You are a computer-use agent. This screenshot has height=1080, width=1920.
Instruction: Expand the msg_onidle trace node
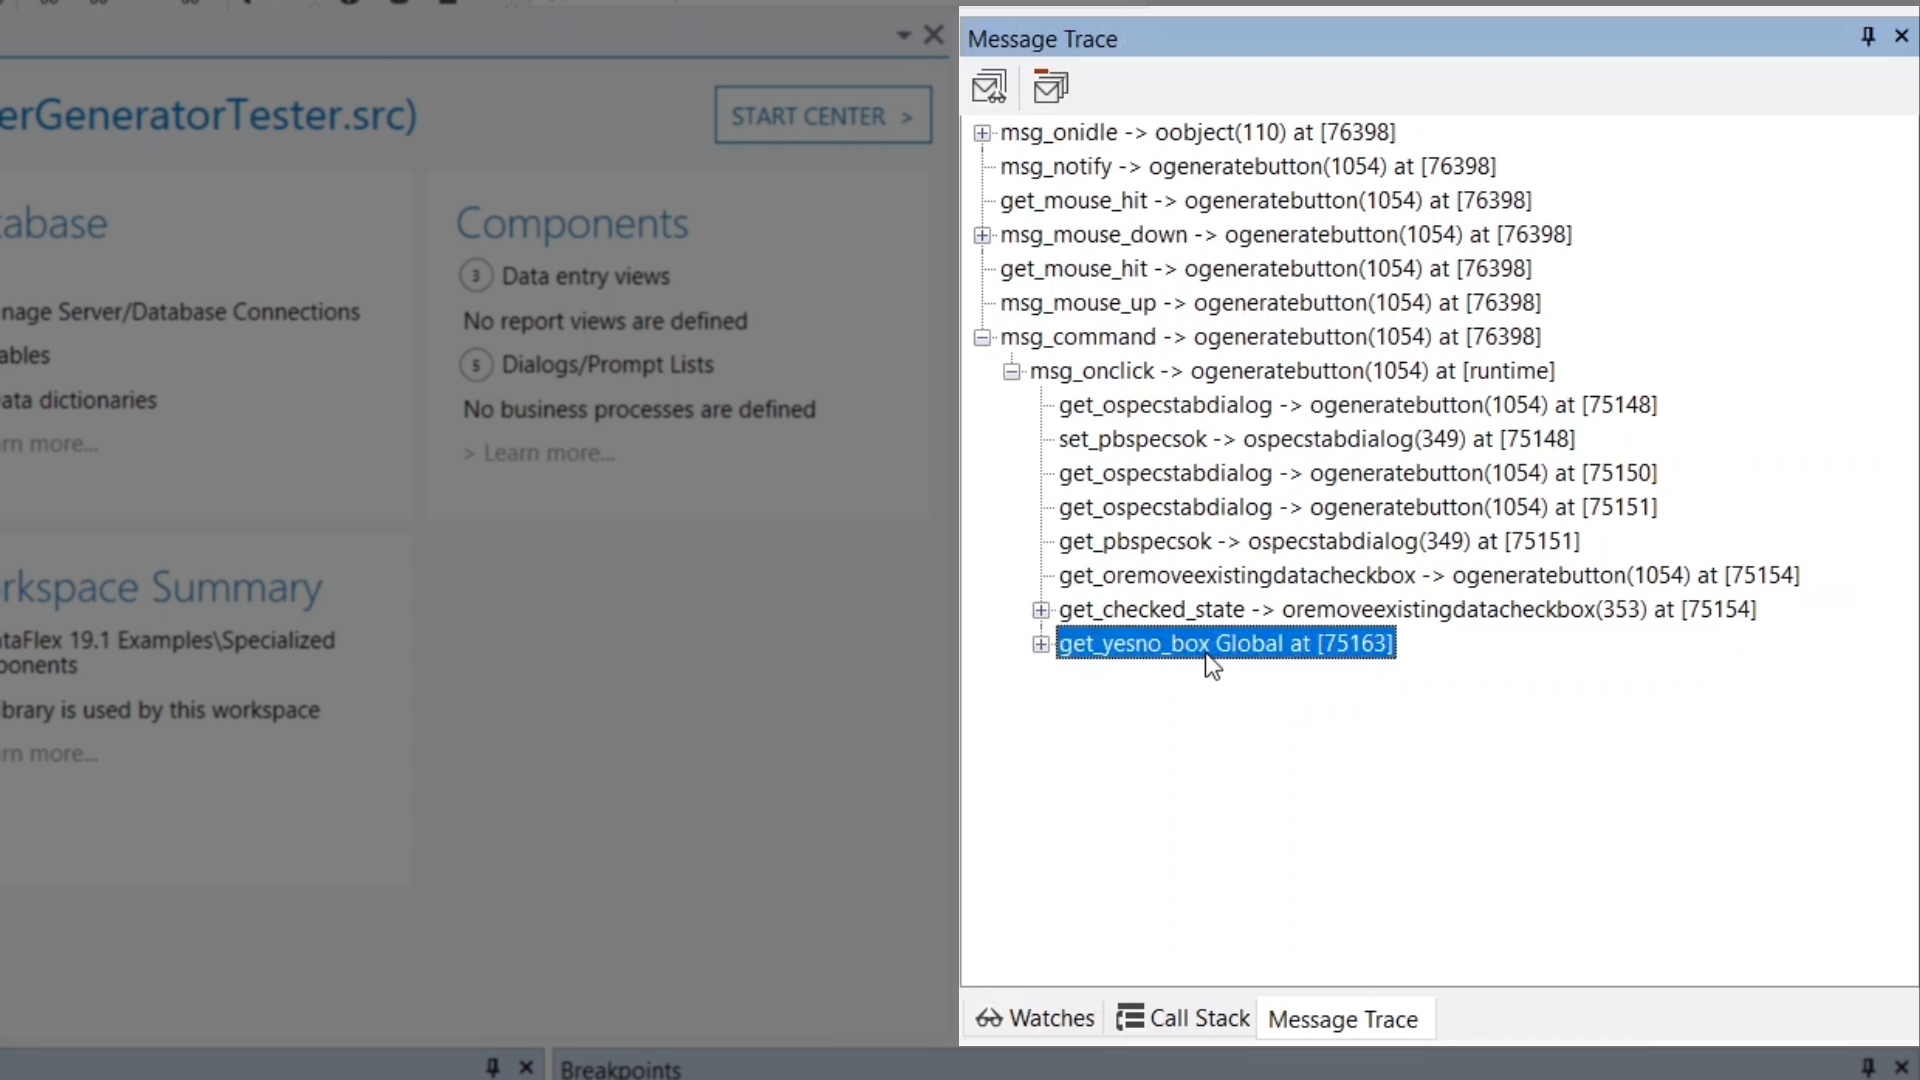pos(982,133)
